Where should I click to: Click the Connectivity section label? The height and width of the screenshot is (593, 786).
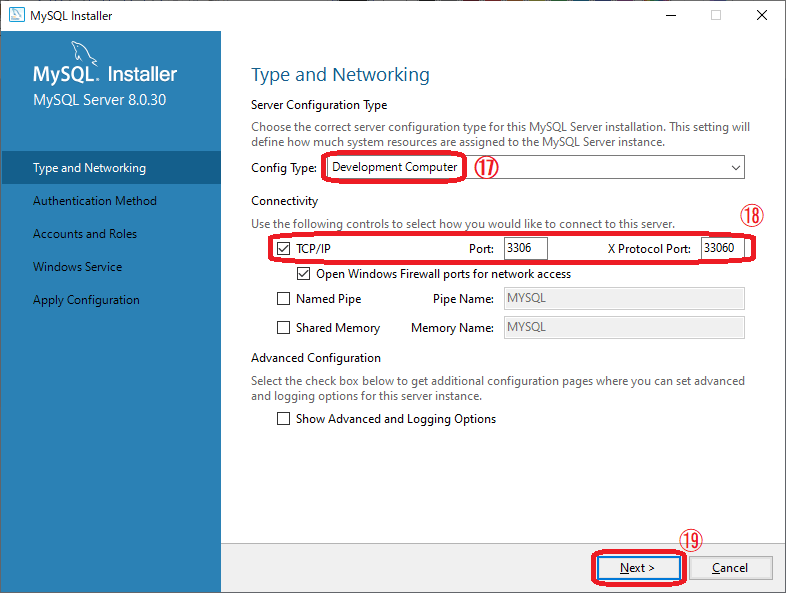(x=285, y=201)
